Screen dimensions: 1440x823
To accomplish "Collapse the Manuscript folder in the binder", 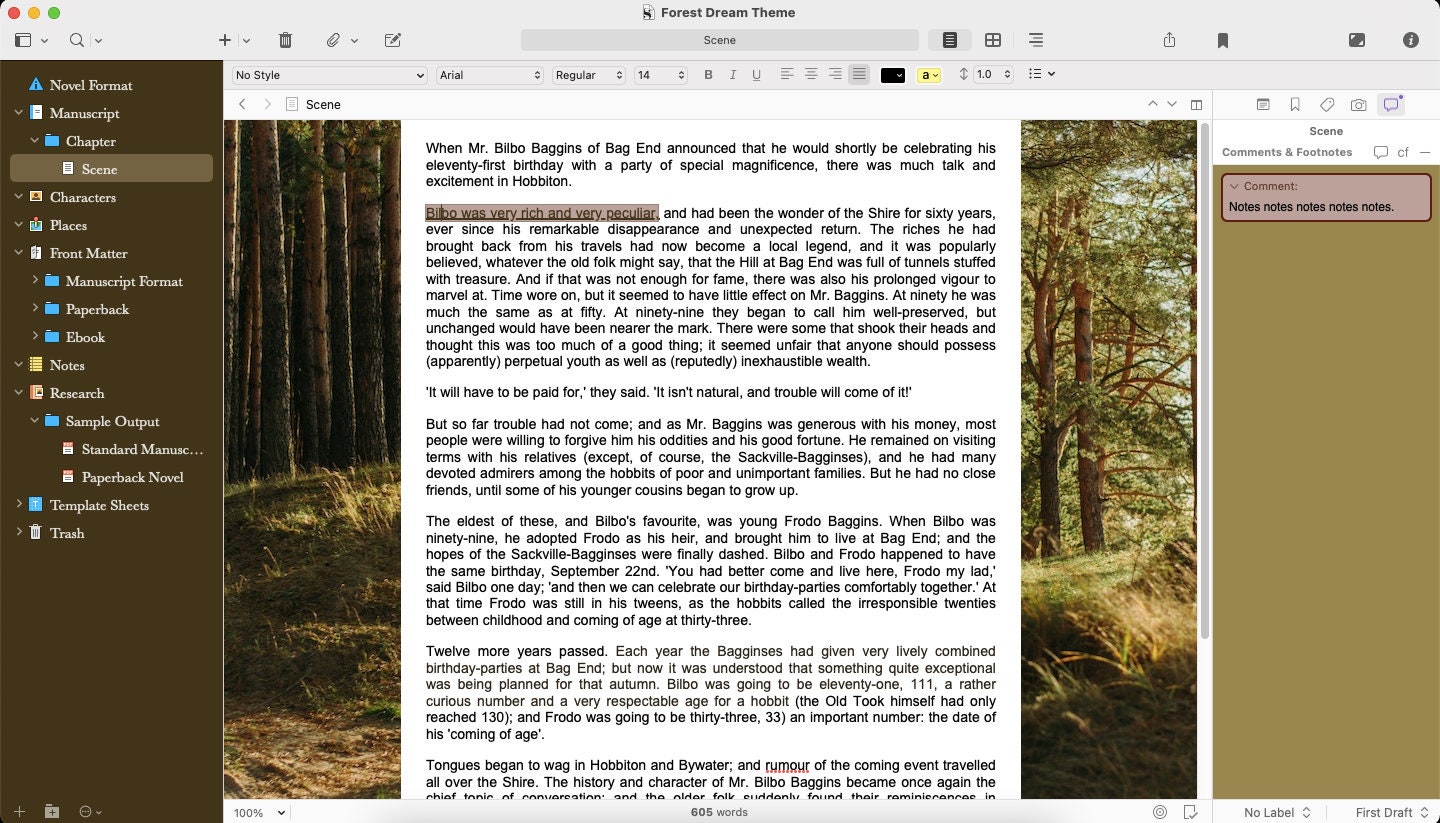I will (x=18, y=113).
